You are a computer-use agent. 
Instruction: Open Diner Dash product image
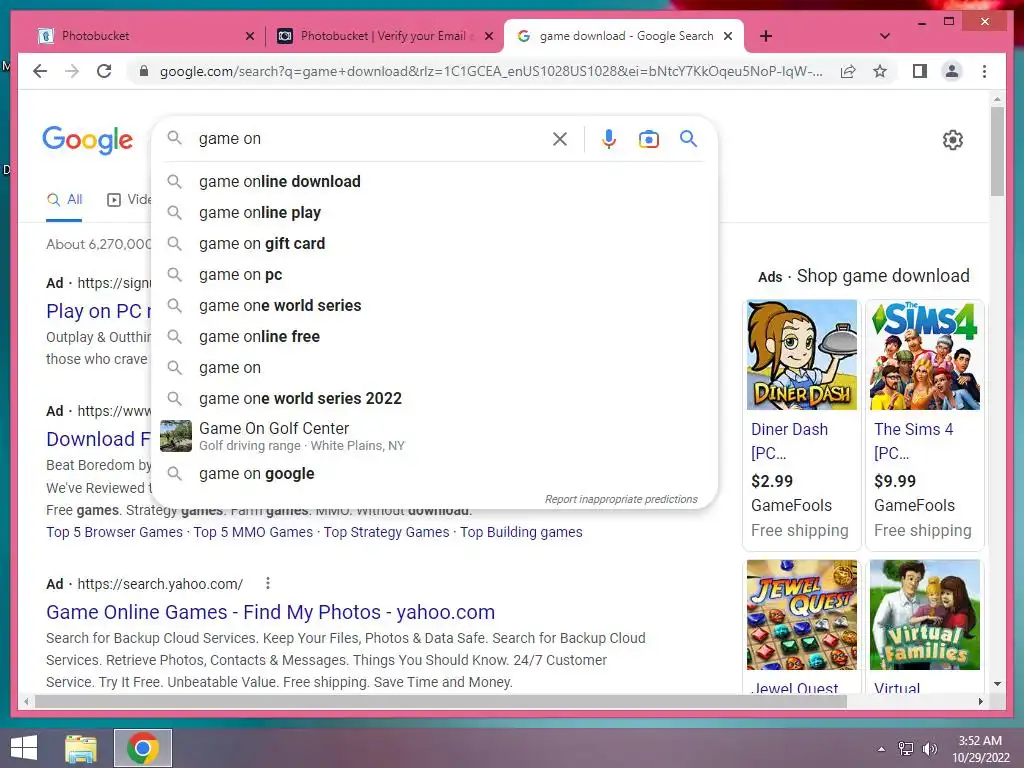(x=801, y=355)
